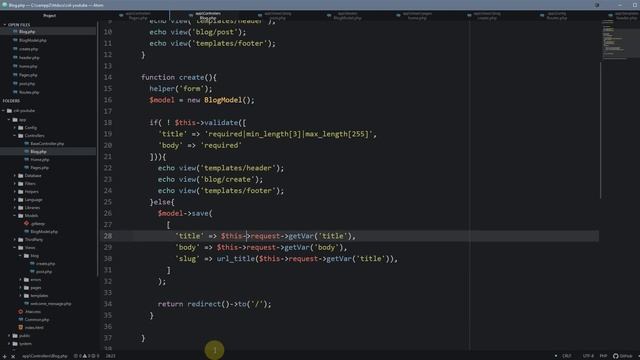Click the Config folder icon
This screenshot has height=360, width=640.
(x=21, y=128)
